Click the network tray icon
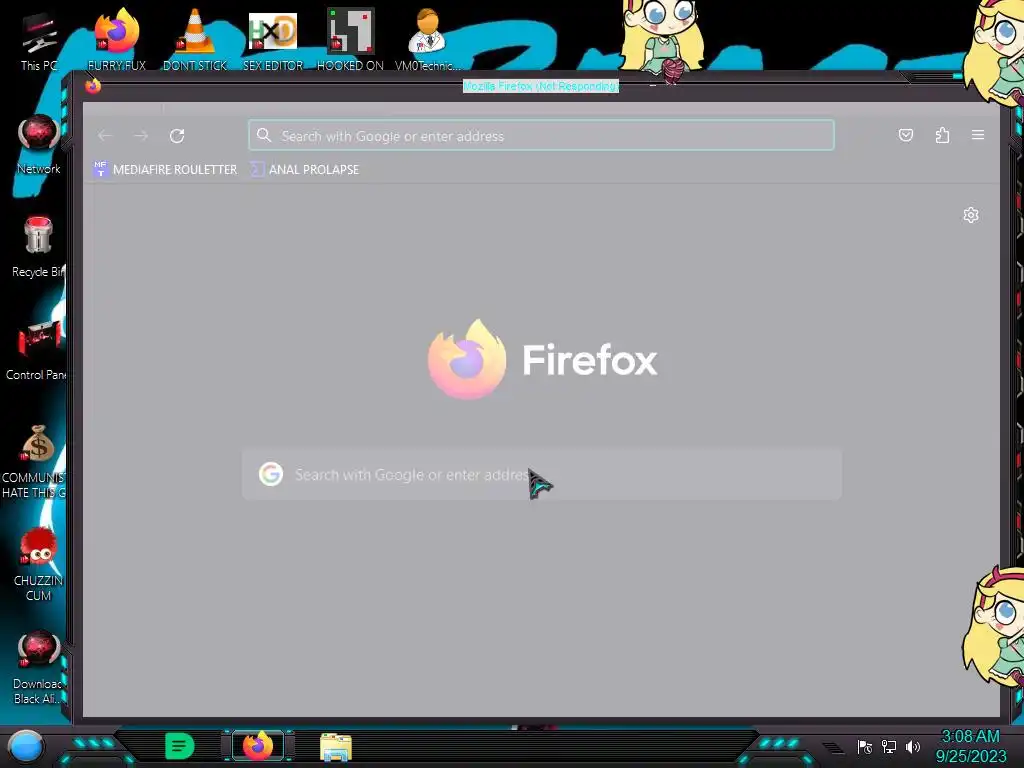The width and height of the screenshot is (1024, 768). tap(889, 746)
